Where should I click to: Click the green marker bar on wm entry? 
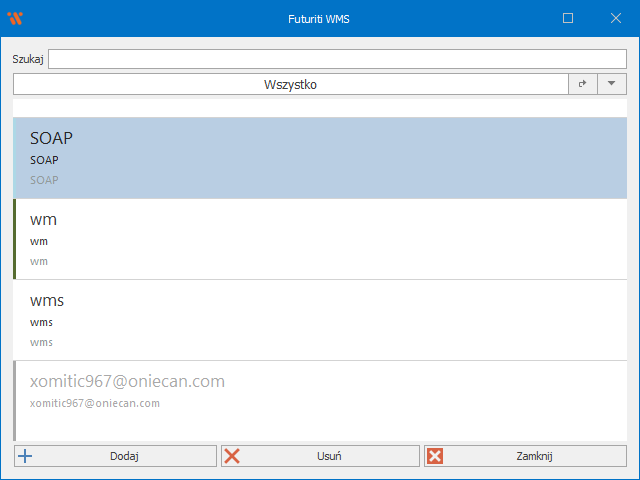click(x=15, y=239)
